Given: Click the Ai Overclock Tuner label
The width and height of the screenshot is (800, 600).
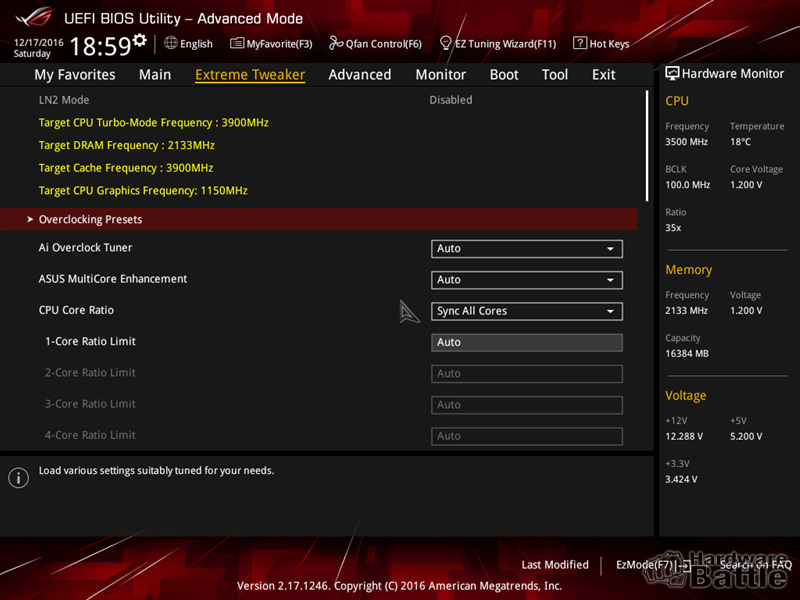Looking at the screenshot, I should [85, 247].
